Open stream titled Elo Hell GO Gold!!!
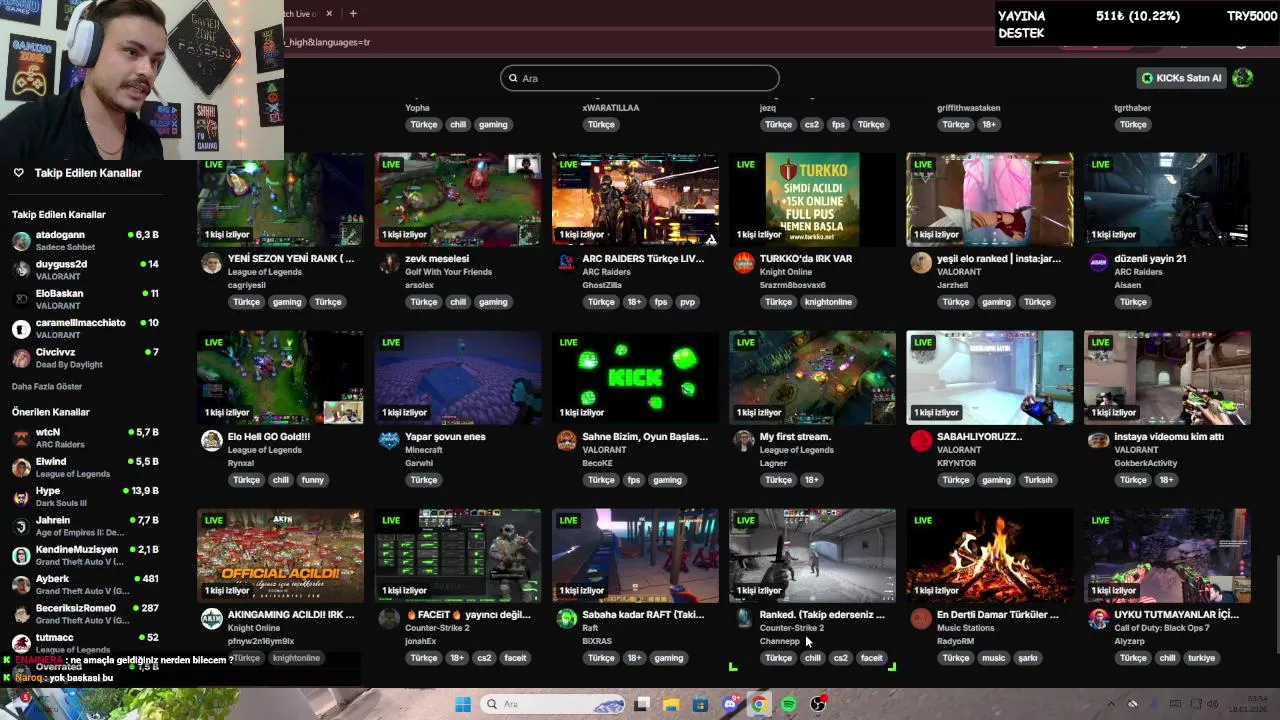 pos(269,437)
